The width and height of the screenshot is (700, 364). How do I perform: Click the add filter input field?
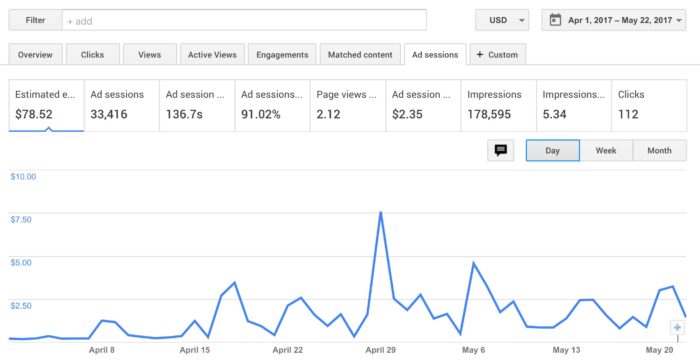click(x=244, y=21)
